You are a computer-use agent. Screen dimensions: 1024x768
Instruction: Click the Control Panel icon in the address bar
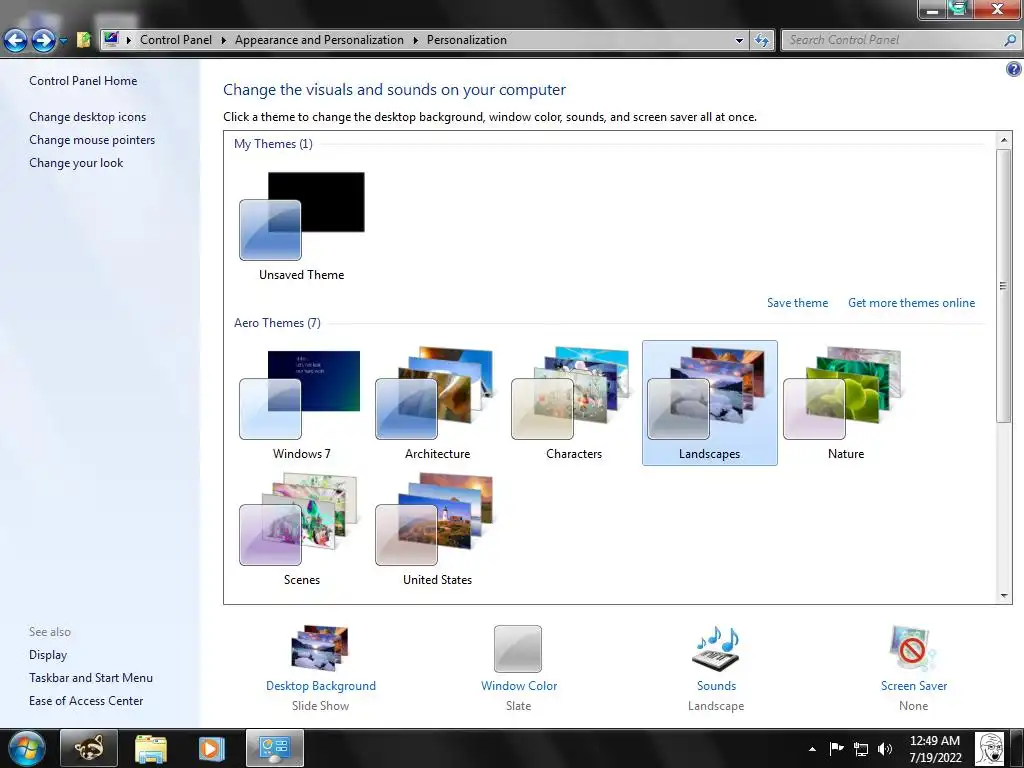tap(111, 39)
